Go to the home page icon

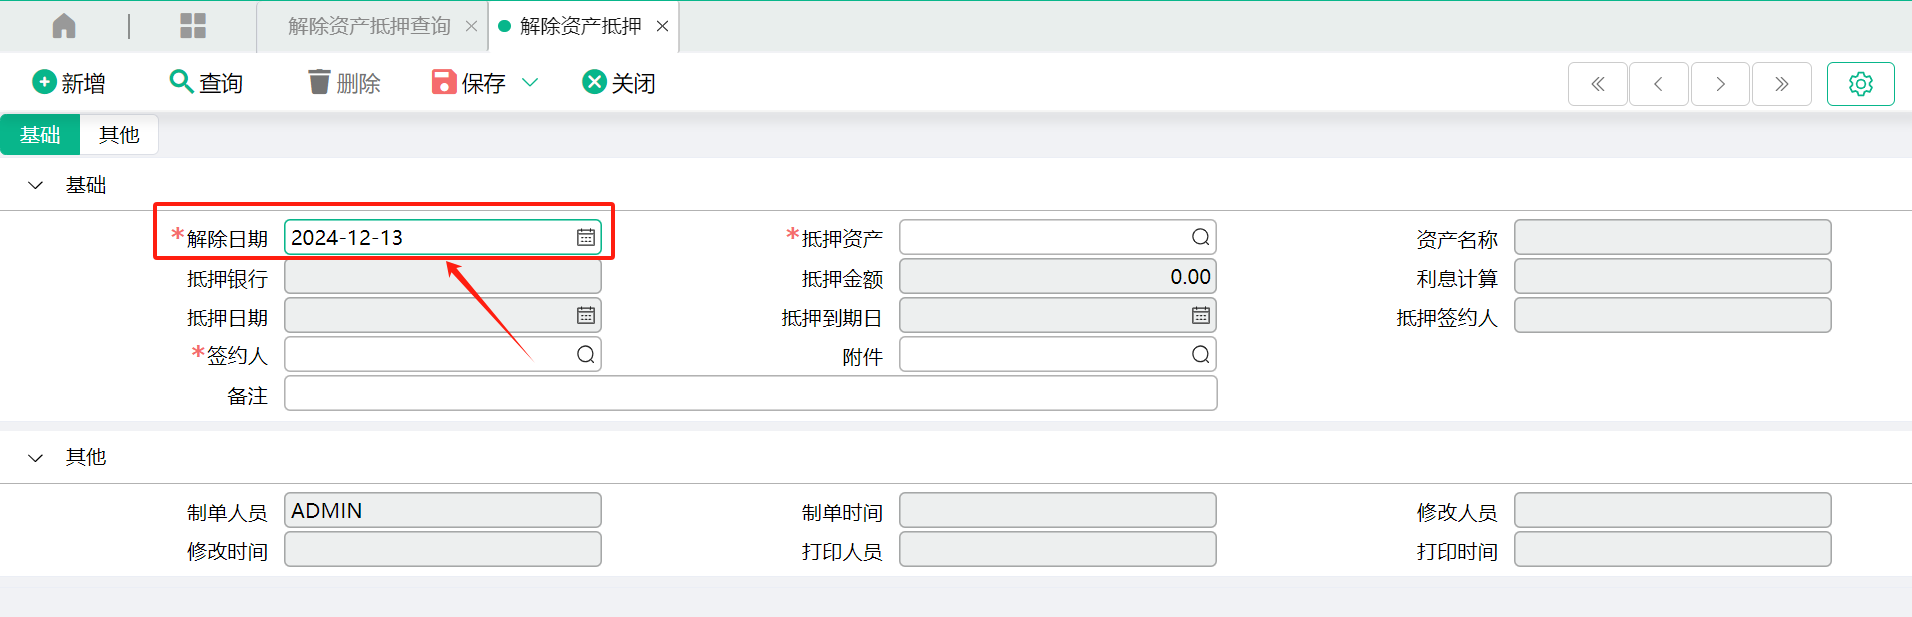64,26
